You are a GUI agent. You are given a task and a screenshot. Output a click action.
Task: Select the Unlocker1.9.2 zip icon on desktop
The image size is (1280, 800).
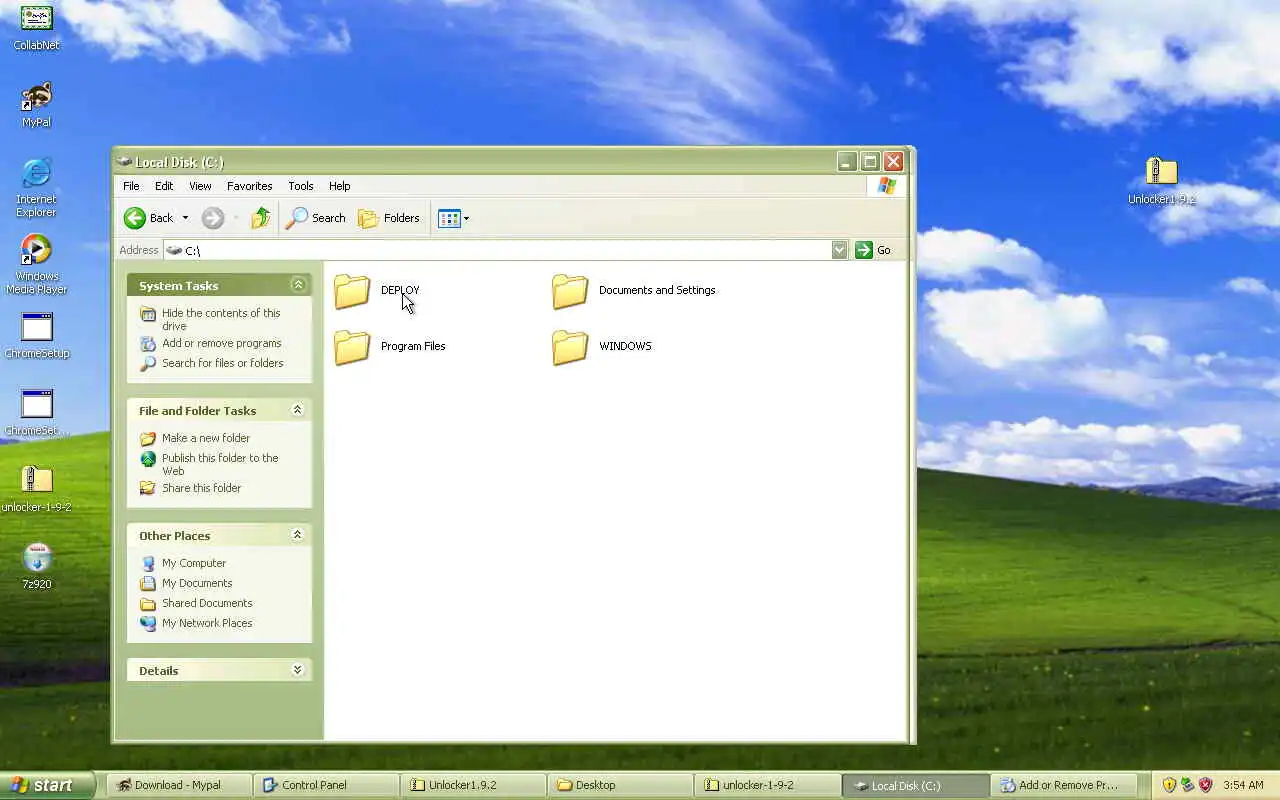(1161, 181)
